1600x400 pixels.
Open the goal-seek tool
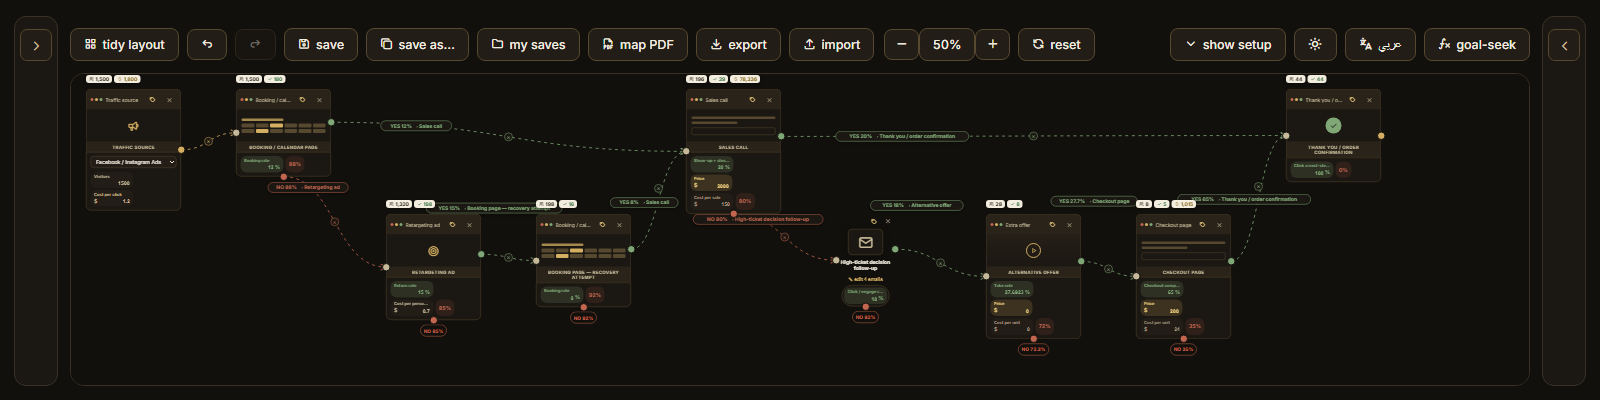[x=1477, y=44]
